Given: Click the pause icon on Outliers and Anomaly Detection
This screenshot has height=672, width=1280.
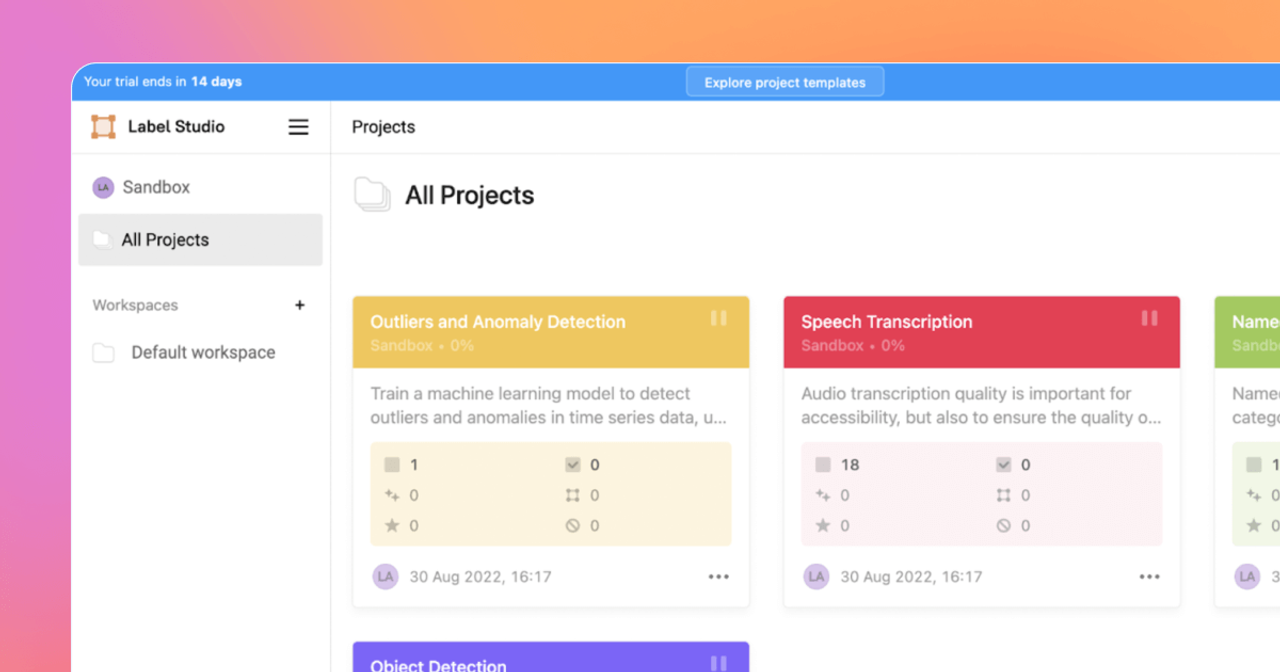Looking at the screenshot, I should [719, 318].
